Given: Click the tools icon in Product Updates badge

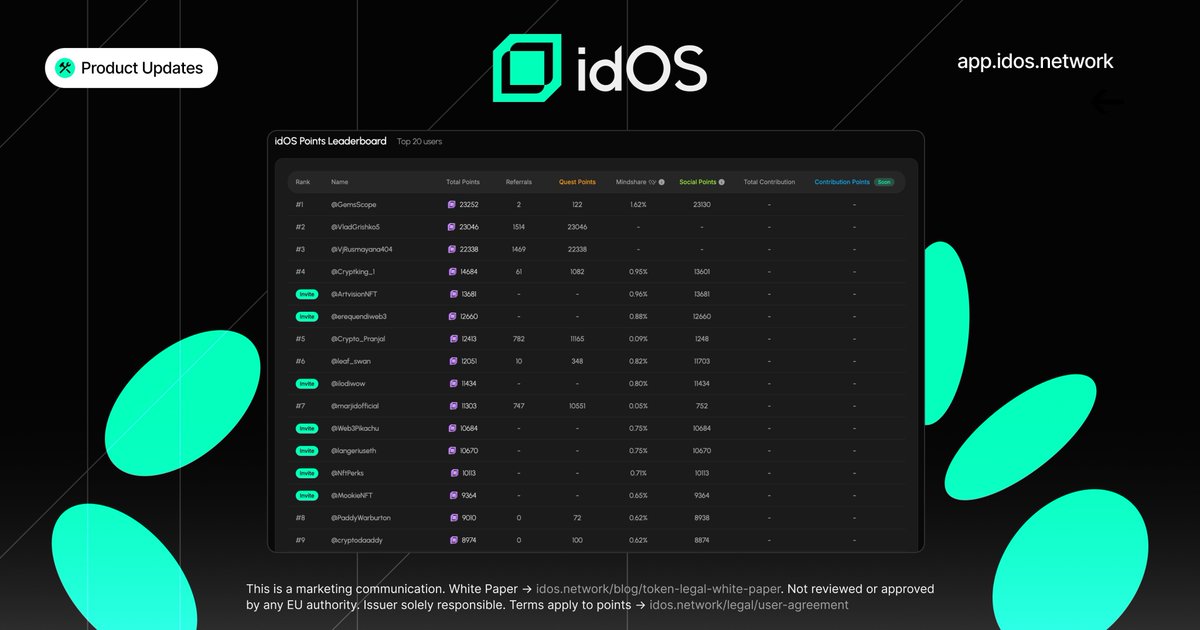Looking at the screenshot, I should pyautogui.click(x=65, y=68).
